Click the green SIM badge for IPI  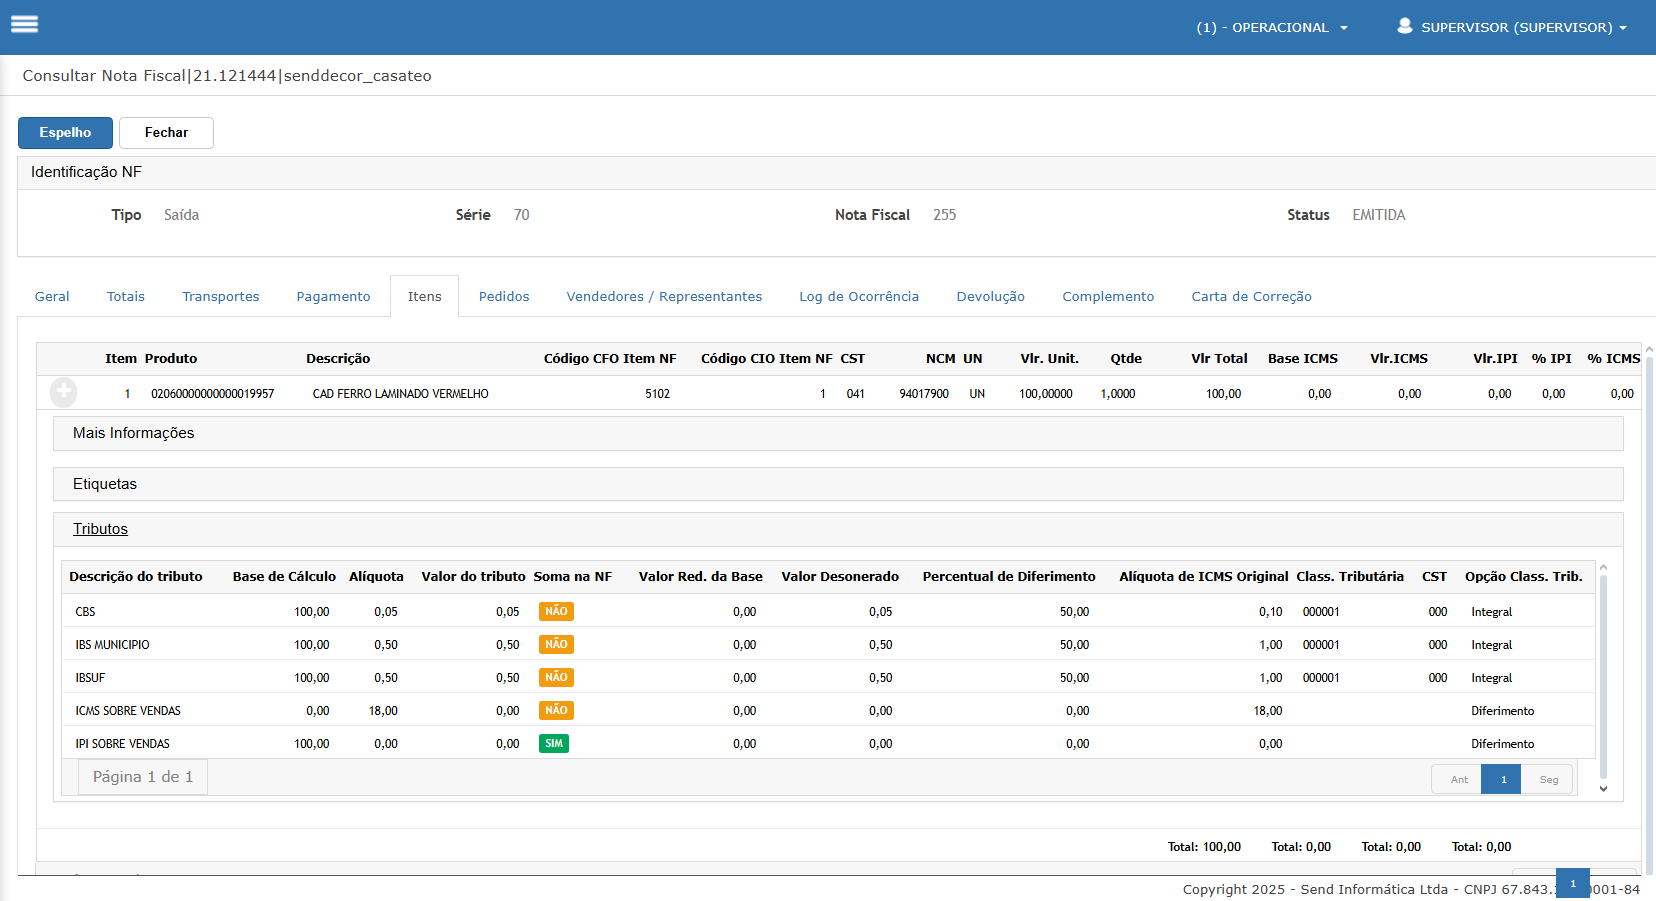click(554, 744)
